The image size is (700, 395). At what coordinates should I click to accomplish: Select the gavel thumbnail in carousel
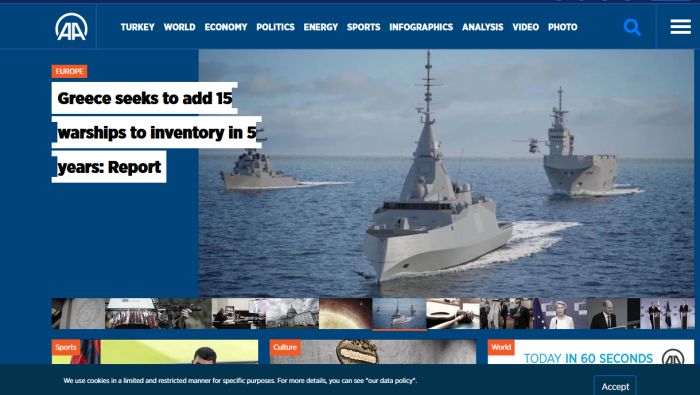[453, 314]
